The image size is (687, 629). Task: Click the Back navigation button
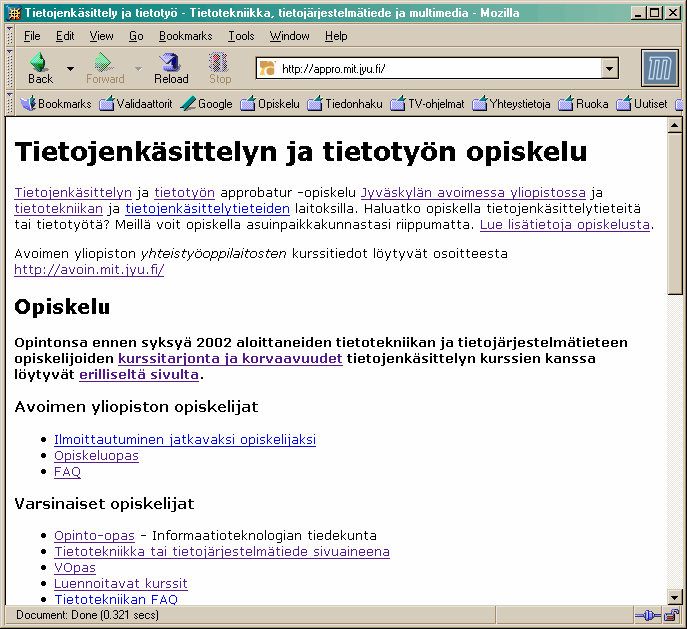pyautogui.click(x=40, y=68)
